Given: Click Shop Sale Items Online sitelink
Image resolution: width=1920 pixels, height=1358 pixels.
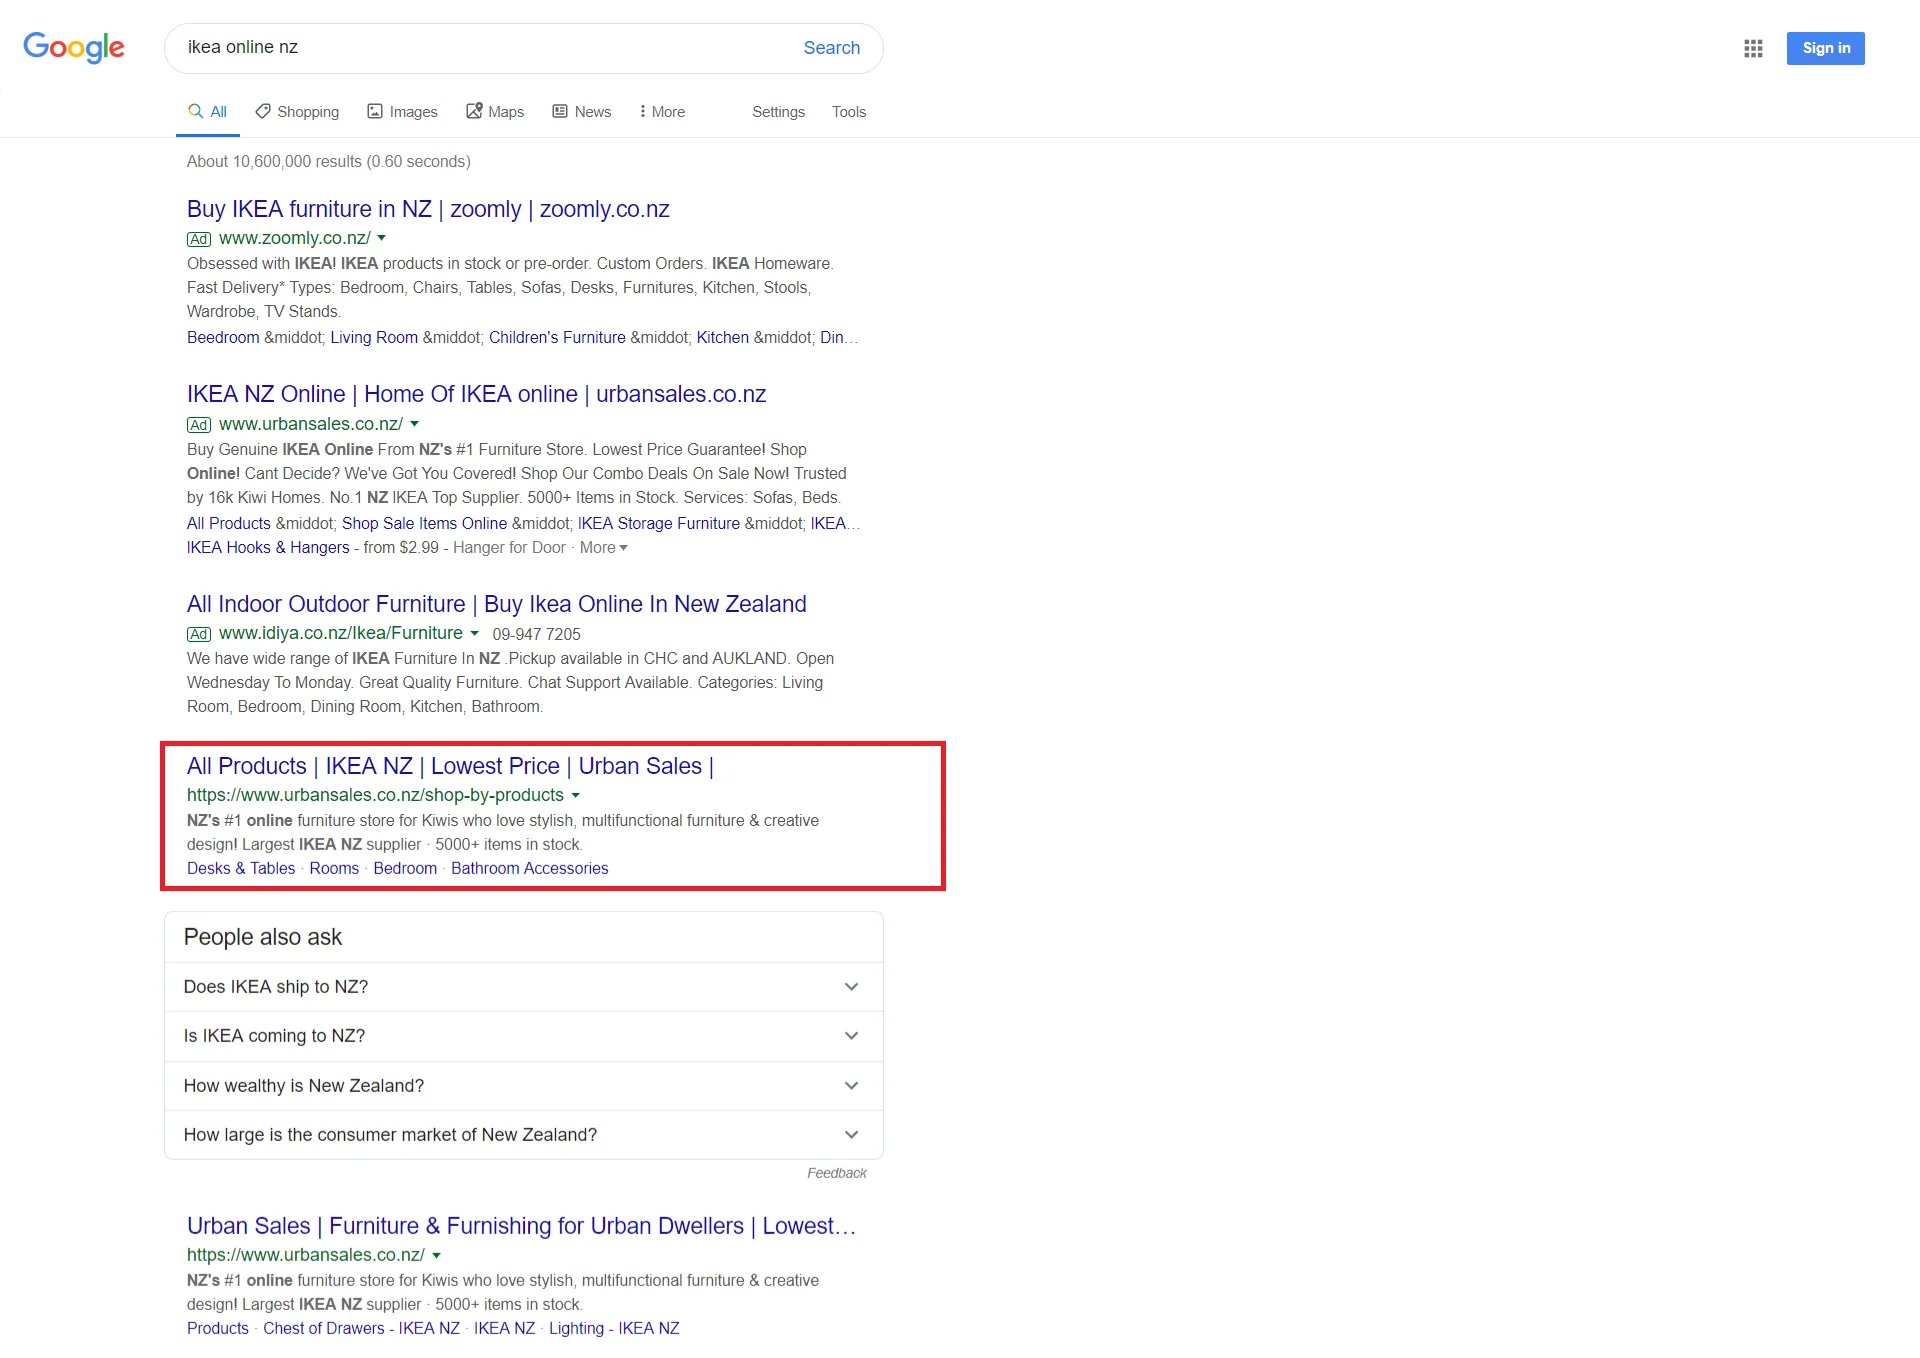Looking at the screenshot, I should (x=424, y=524).
